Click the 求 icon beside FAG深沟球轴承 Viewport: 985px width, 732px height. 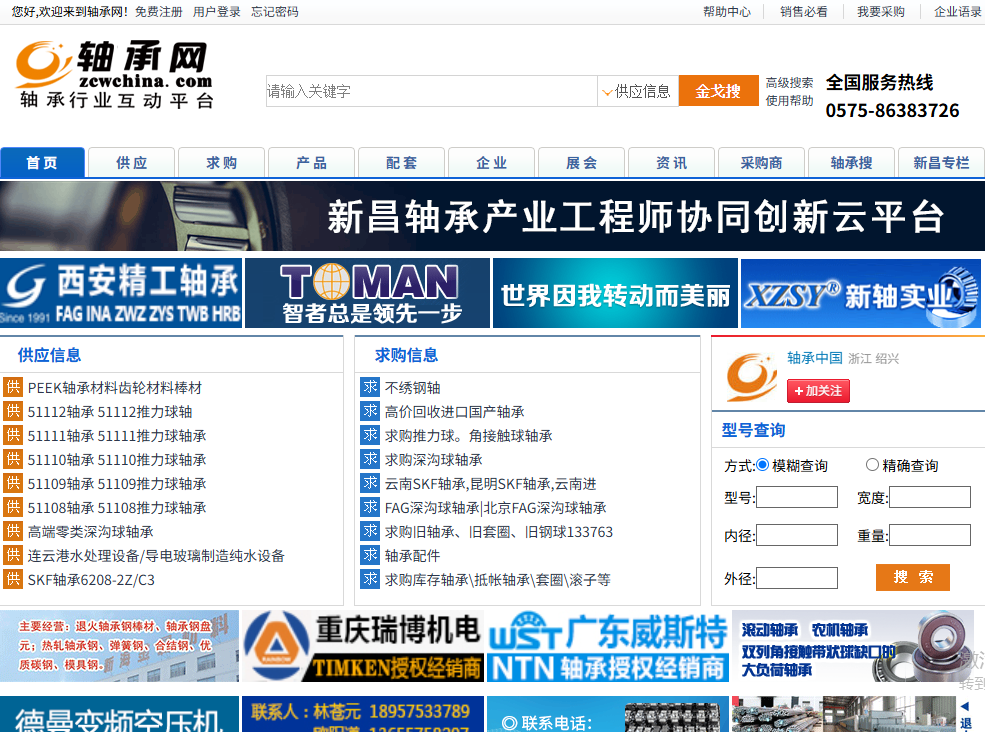click(x=370, y=507)
